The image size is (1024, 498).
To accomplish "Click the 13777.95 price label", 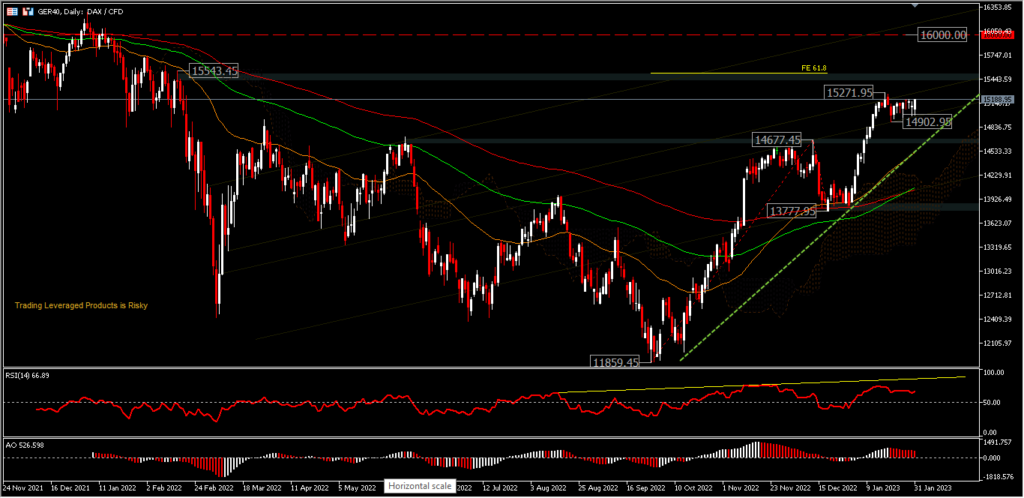I will click(x=792, y=211).
